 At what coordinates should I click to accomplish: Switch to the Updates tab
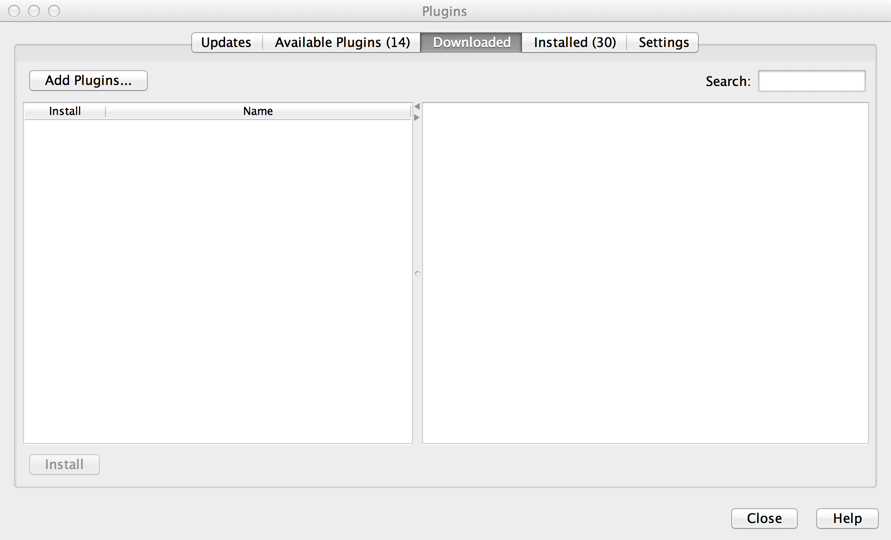(x=226, y=42)
